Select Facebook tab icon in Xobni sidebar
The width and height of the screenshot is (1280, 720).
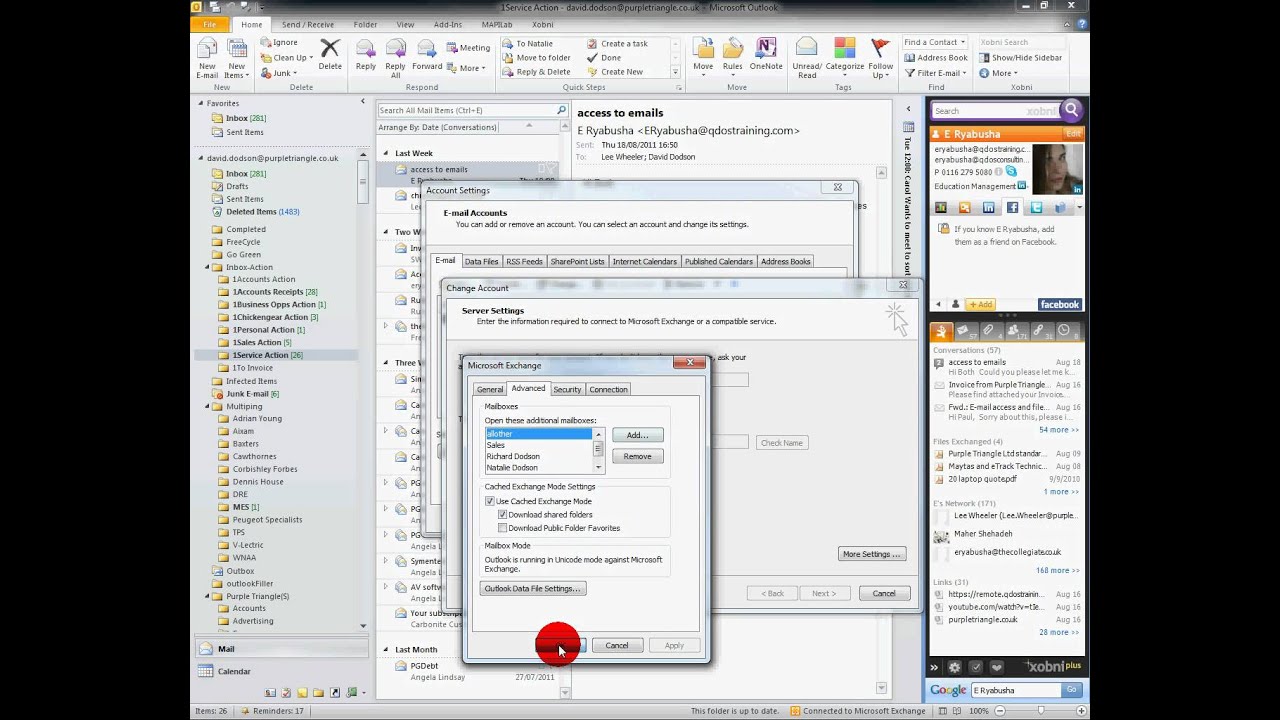click(x=1012, y=208)
